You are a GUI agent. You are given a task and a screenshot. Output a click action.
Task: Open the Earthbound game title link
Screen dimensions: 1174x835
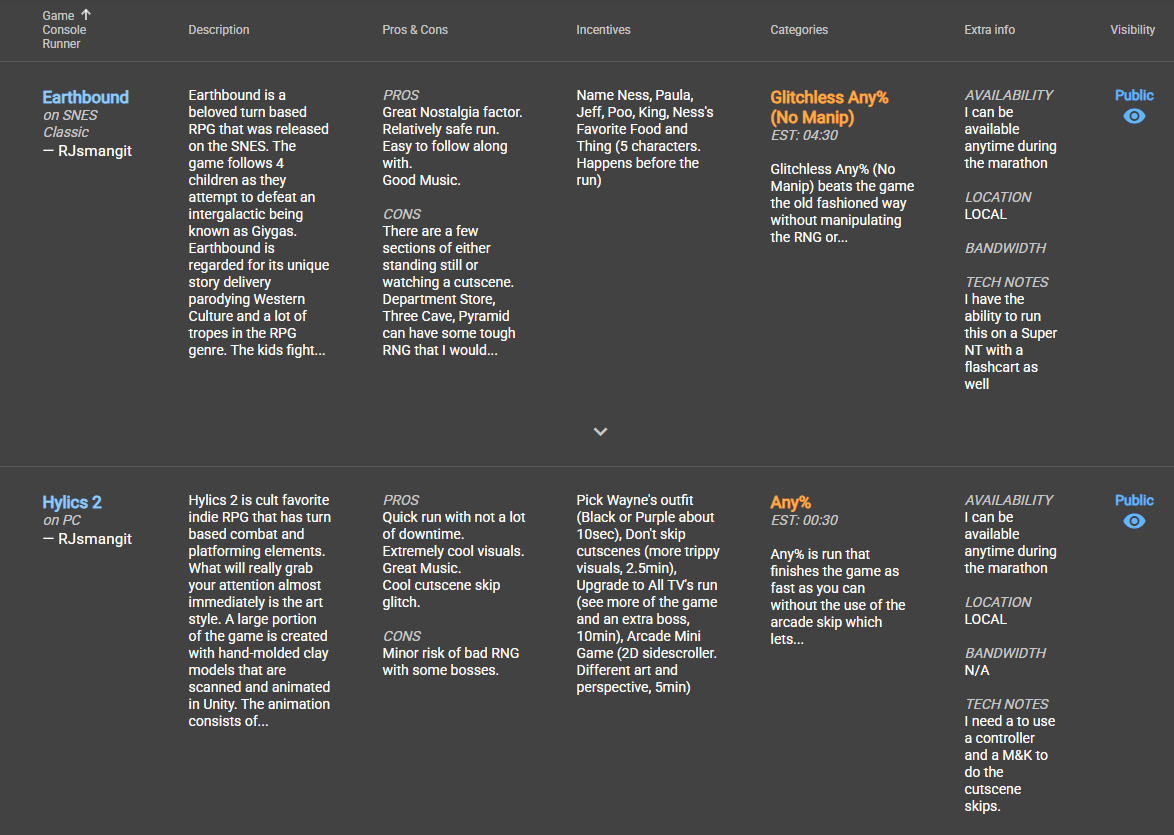coord(85,97)
